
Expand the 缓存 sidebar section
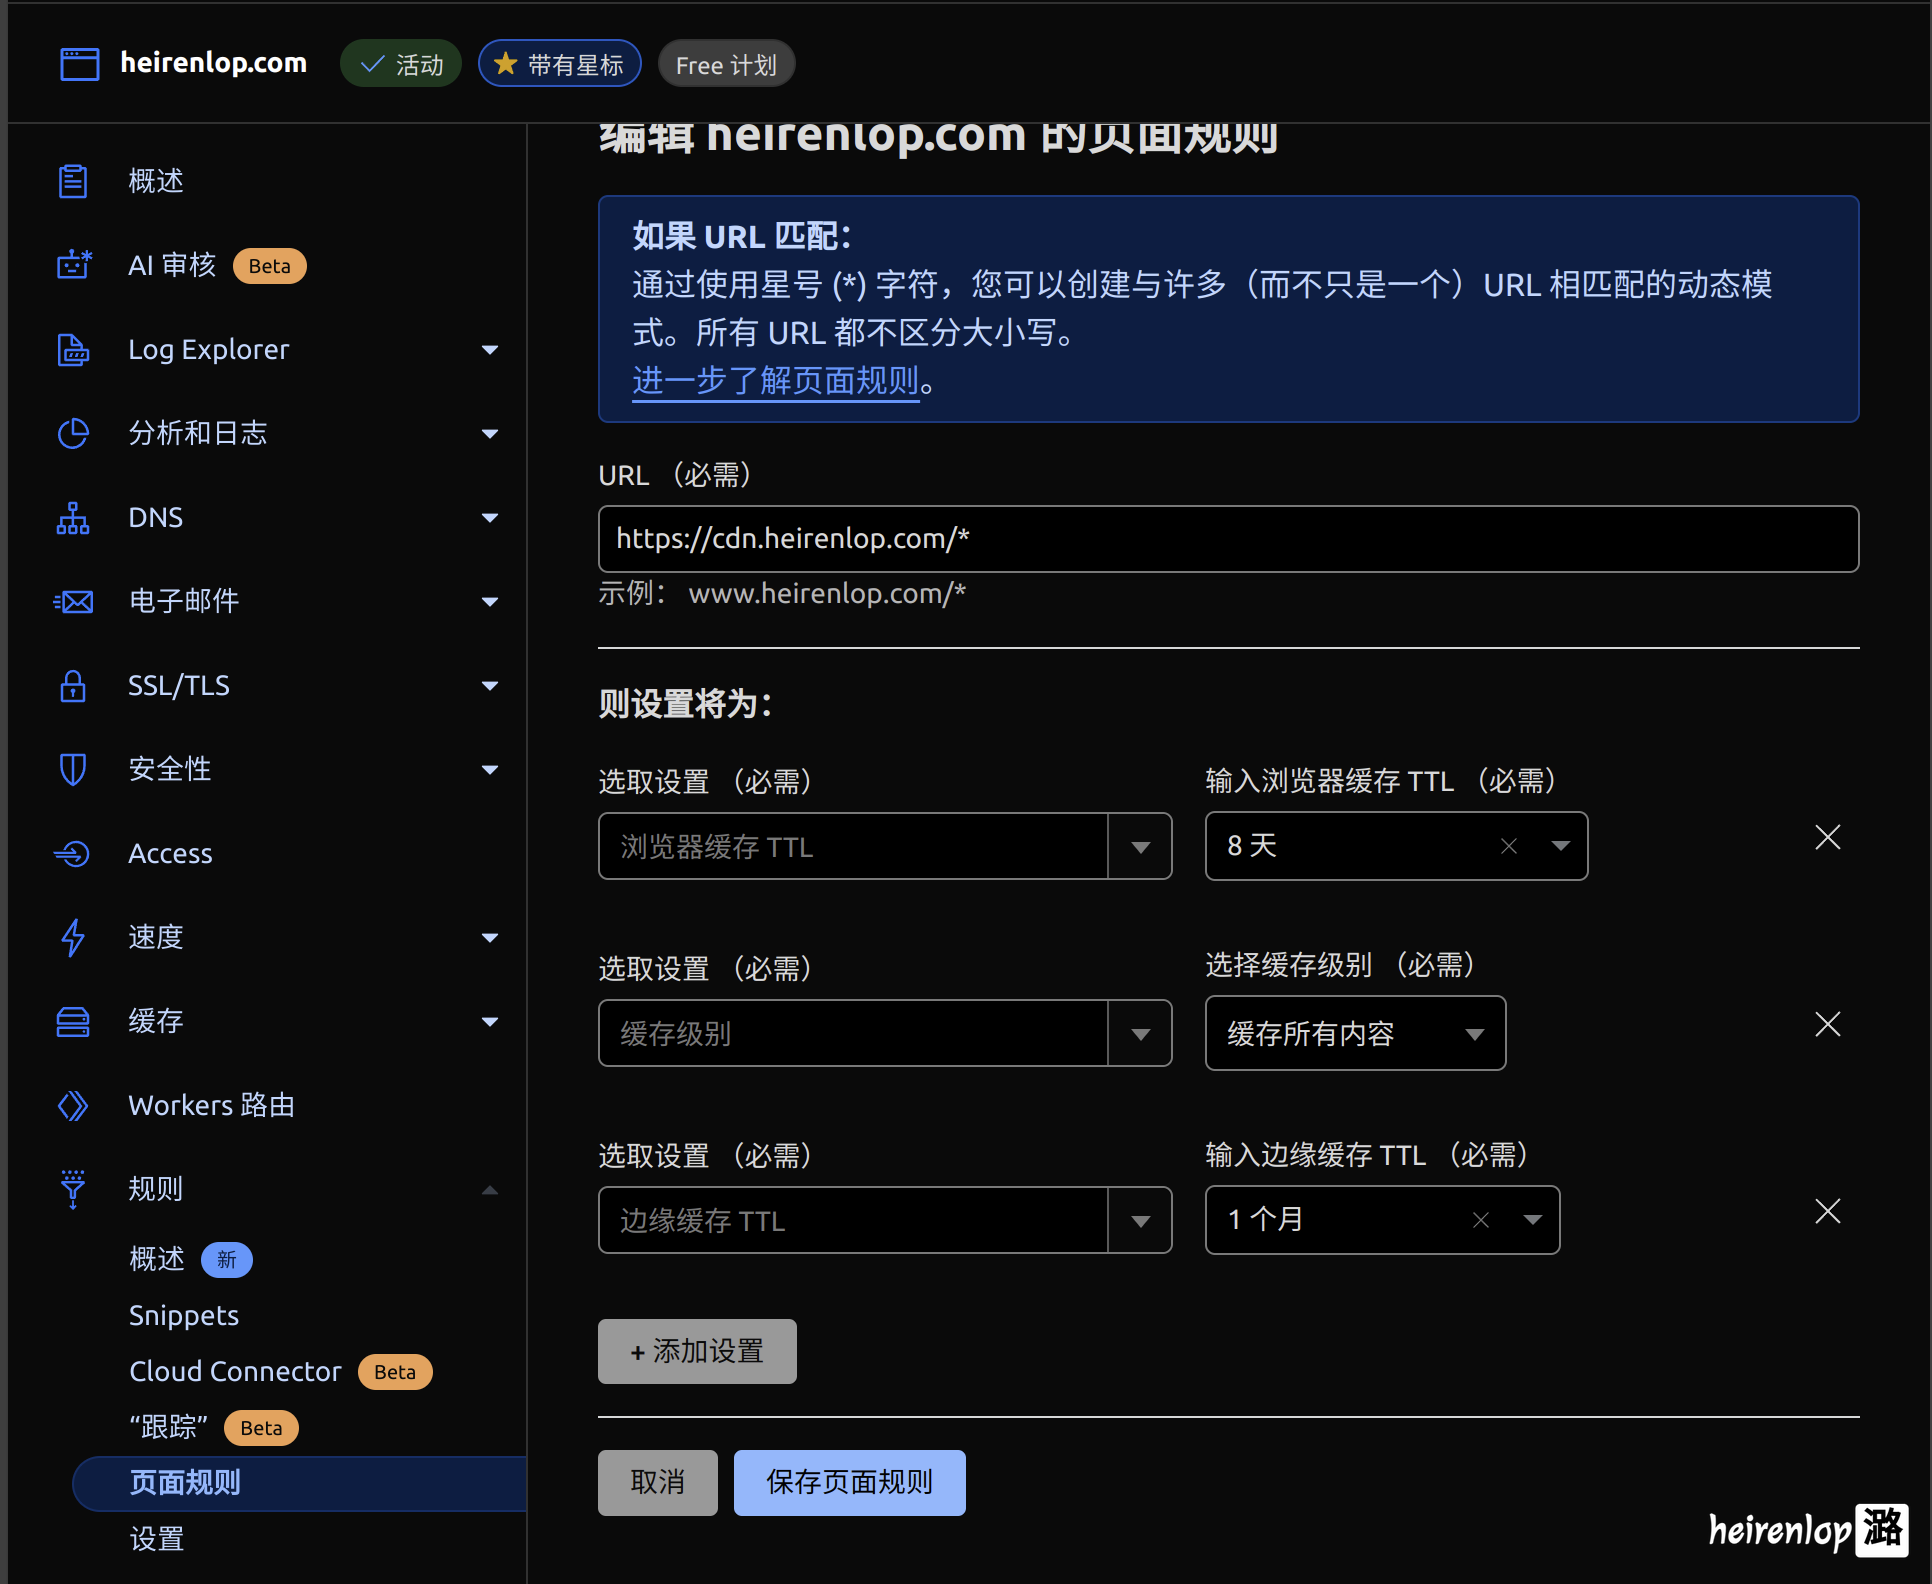point(490,1022)
